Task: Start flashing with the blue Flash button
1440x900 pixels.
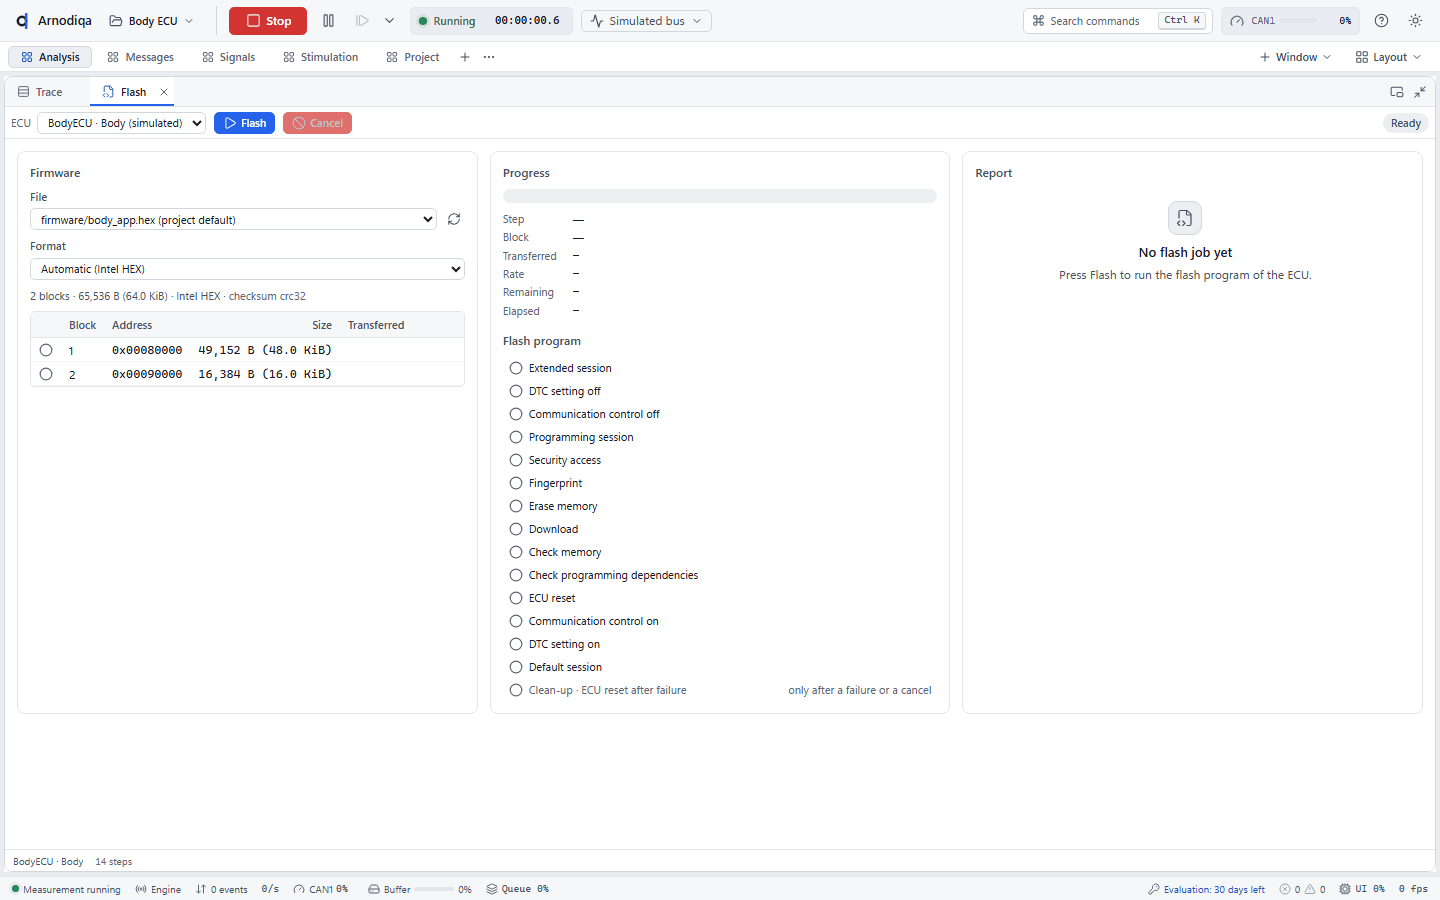Action: (x=244, y=123)
